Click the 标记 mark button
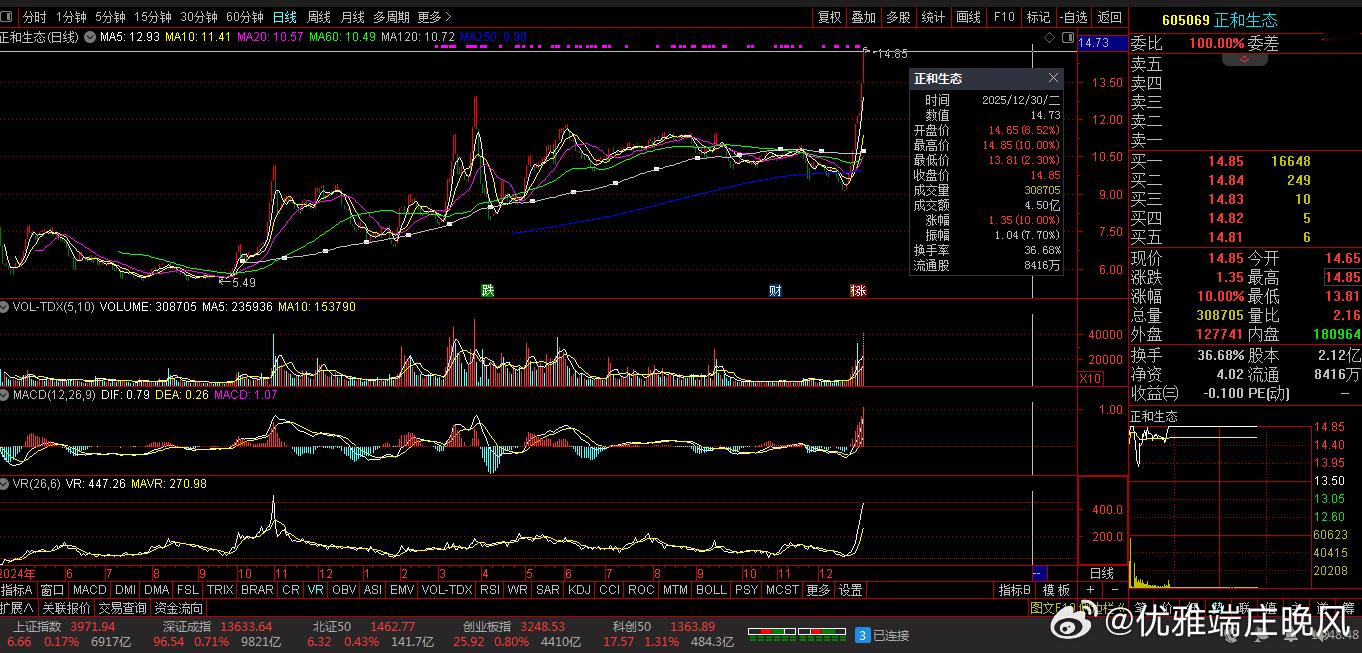The height and width of the screenshot is (653, 1362). [x=1038, y=17]
